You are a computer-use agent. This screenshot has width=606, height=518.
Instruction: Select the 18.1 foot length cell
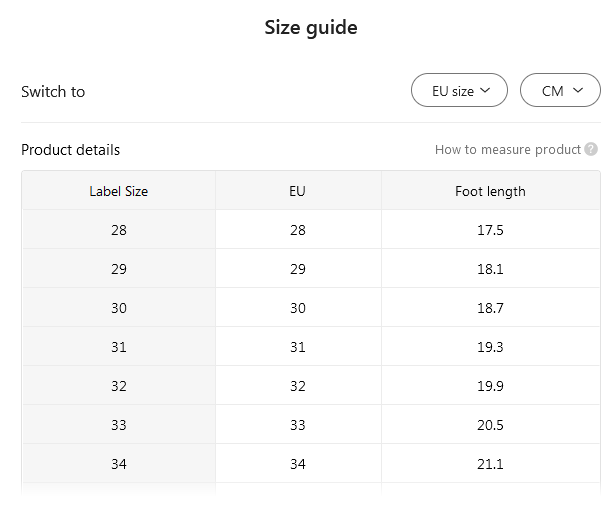point(490,269)
